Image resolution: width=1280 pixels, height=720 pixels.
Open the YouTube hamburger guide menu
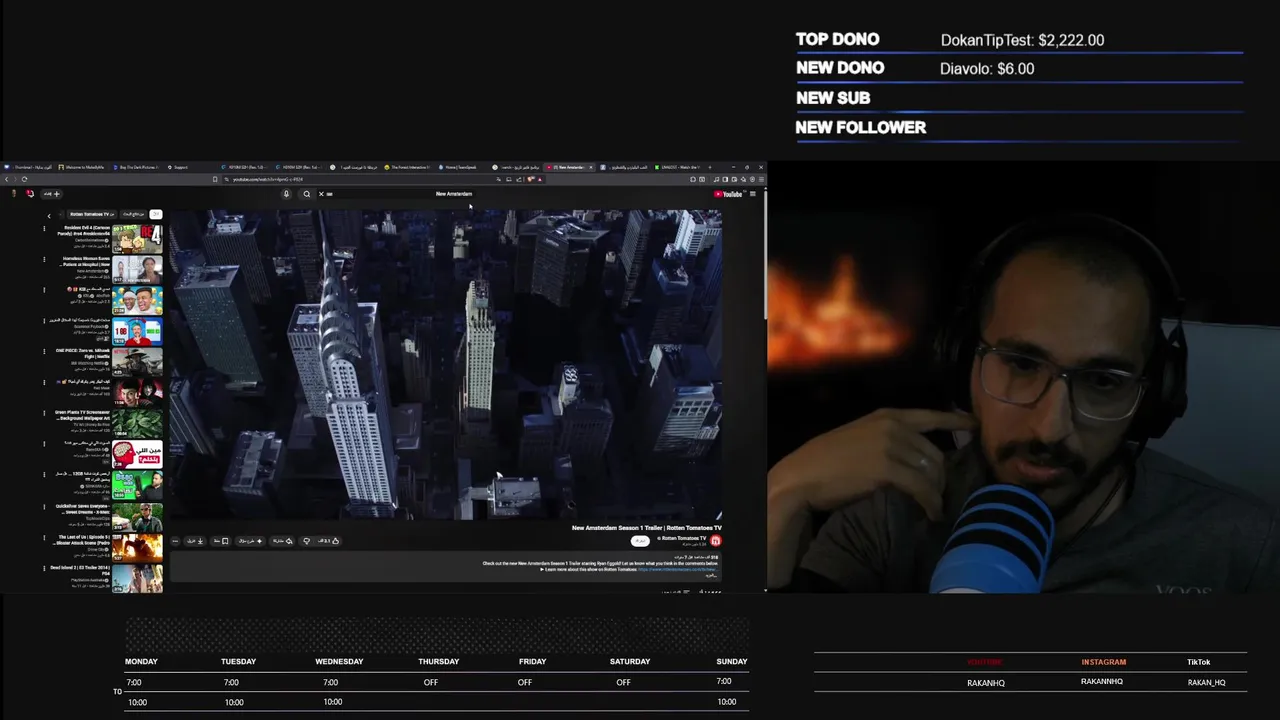pos(753,194)
